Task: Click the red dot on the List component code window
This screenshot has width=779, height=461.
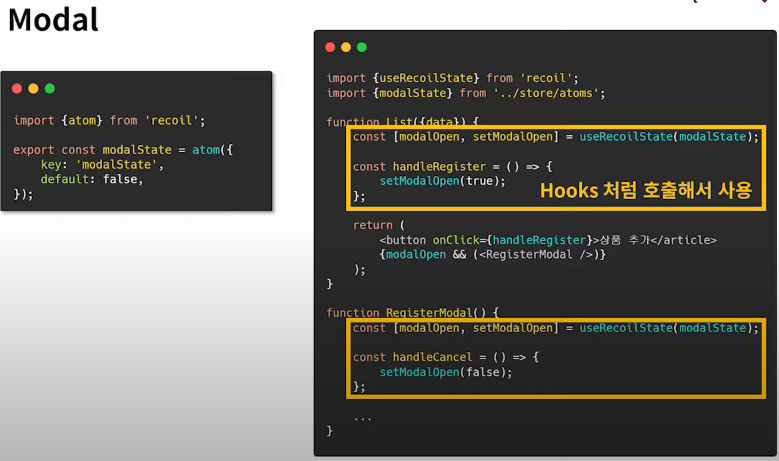Action: (x=330, y=47)
